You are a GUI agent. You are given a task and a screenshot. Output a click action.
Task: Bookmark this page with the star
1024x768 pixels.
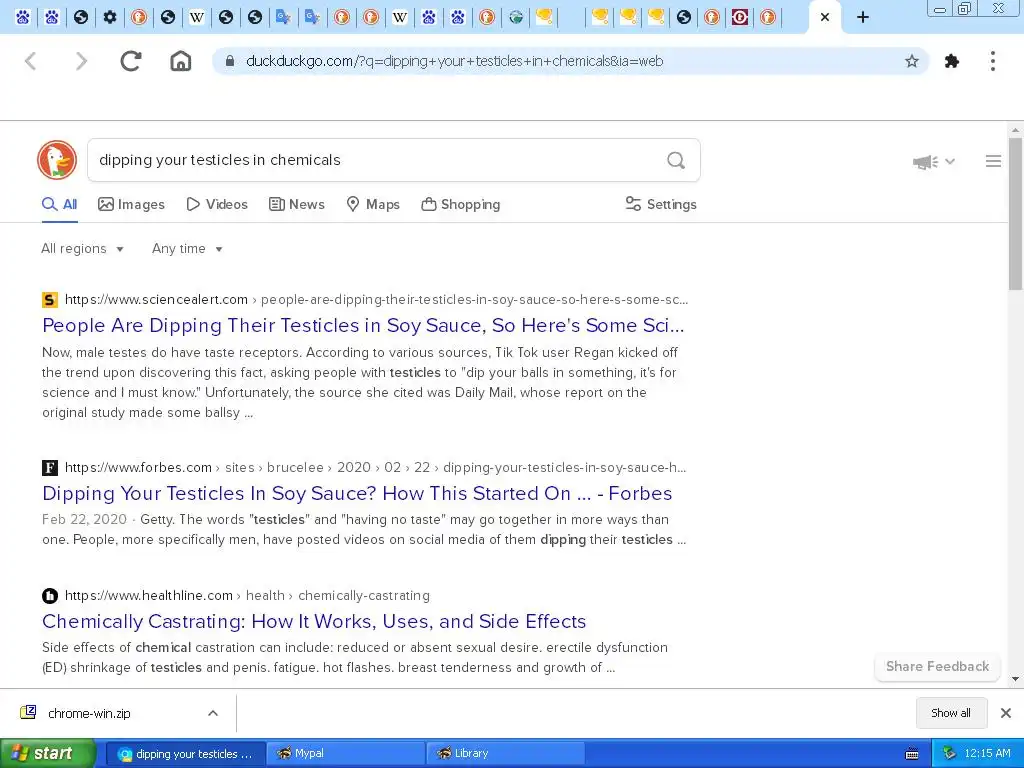912,61
